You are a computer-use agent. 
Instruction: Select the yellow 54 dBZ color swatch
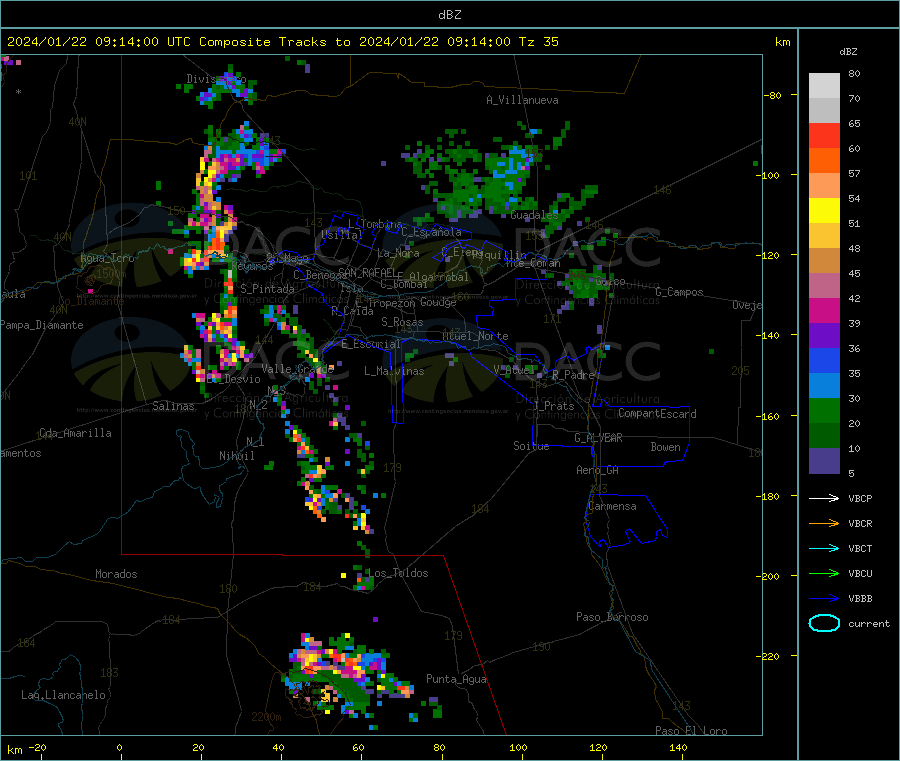point(824,211)
